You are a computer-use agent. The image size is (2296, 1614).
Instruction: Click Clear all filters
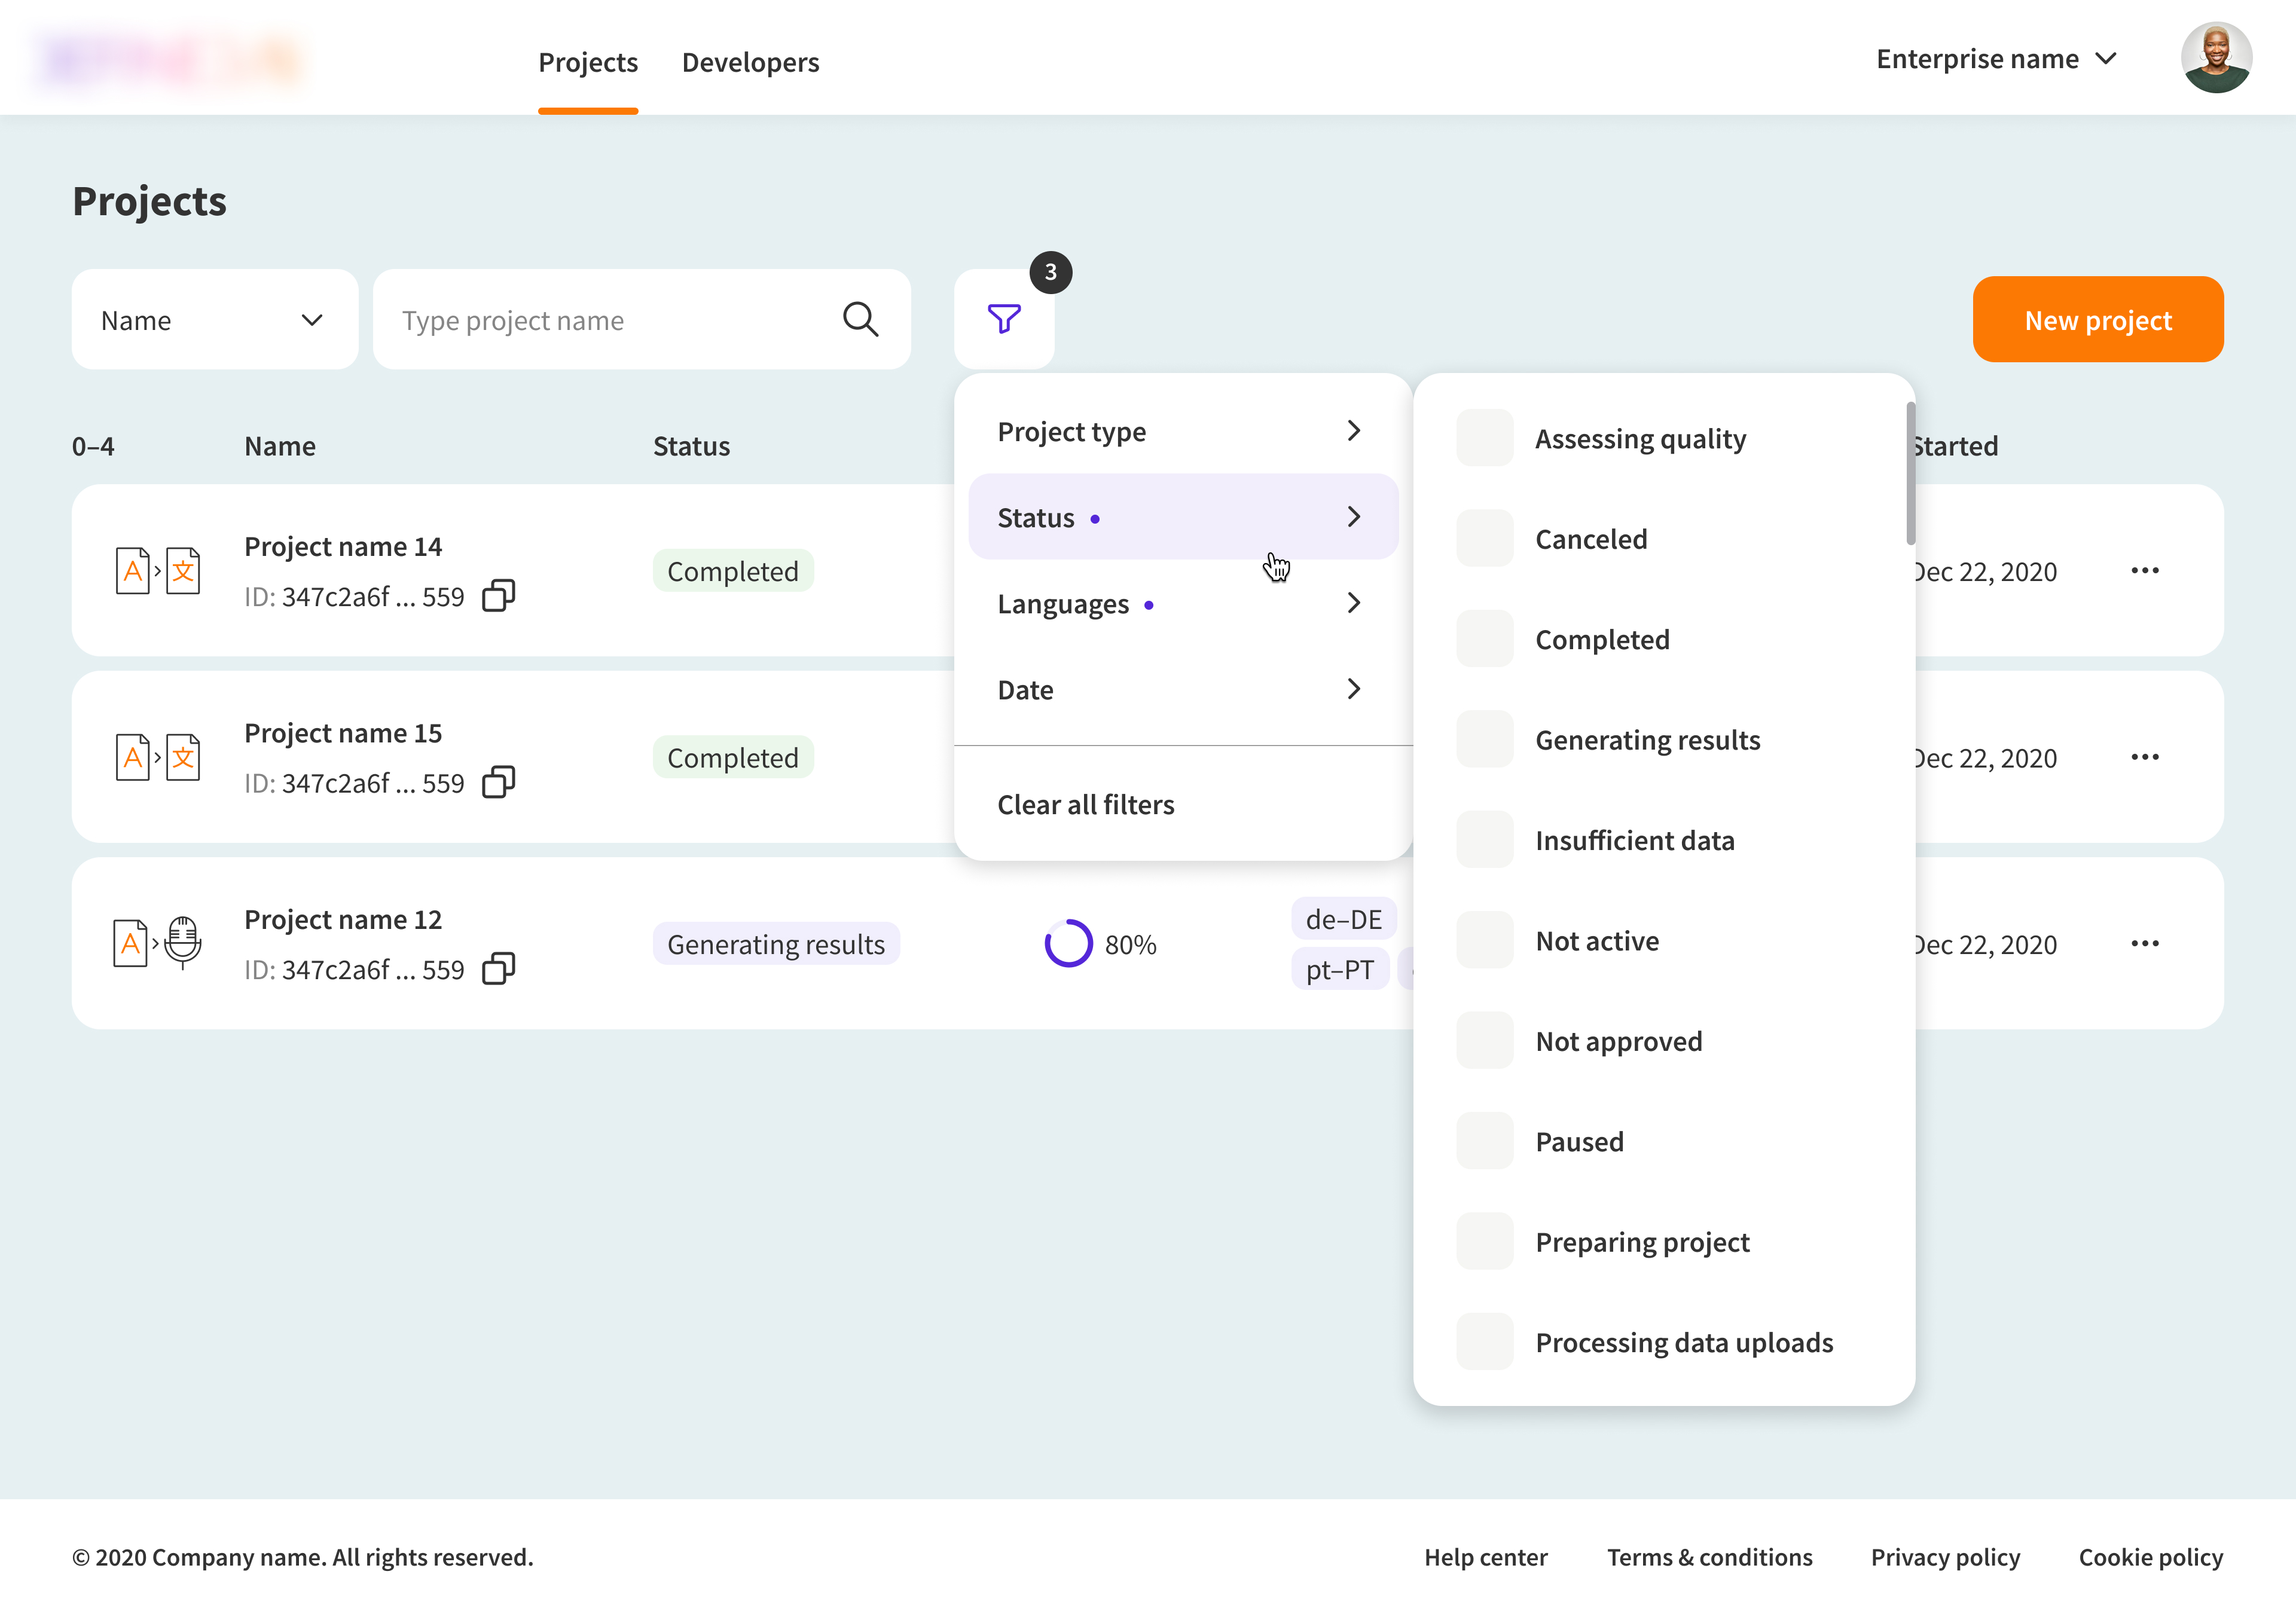click(x=1085, y=805)
